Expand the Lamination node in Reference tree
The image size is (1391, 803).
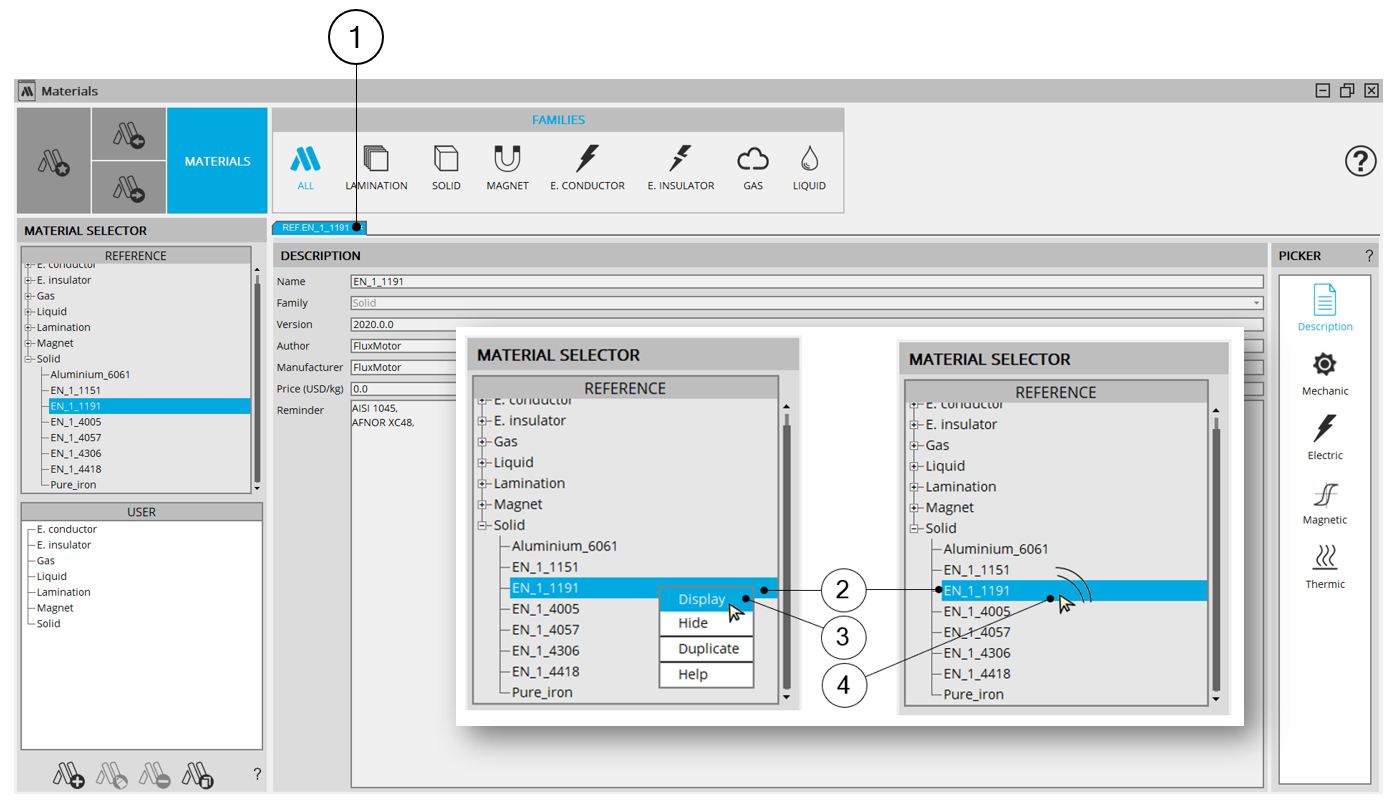tap(29, 328)
